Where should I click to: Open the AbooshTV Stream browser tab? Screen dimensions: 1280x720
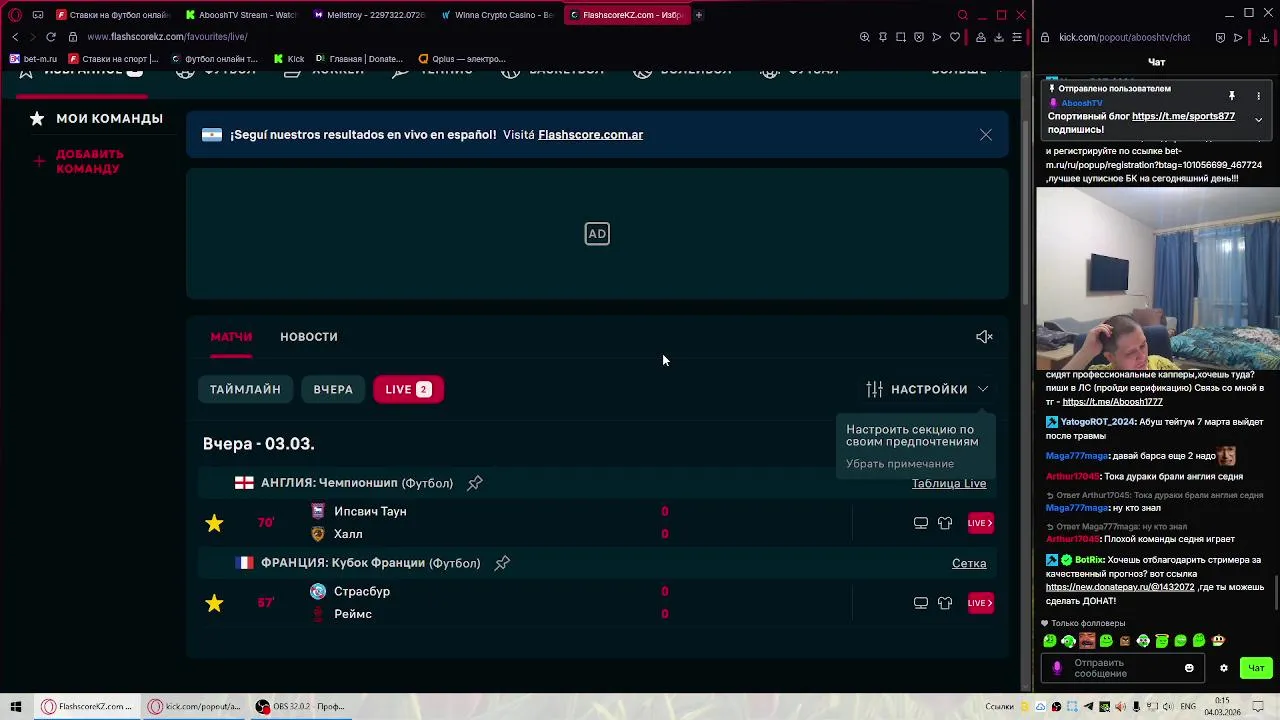coord(241,15)
